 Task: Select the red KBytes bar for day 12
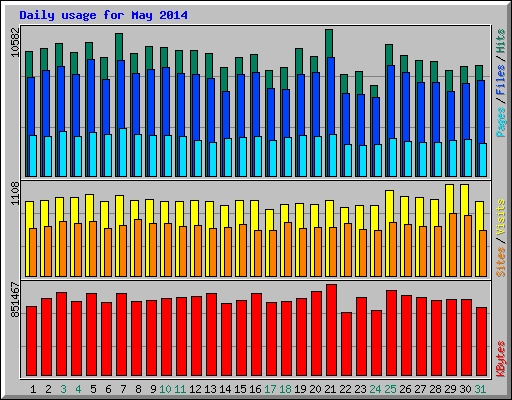point(197,336)
